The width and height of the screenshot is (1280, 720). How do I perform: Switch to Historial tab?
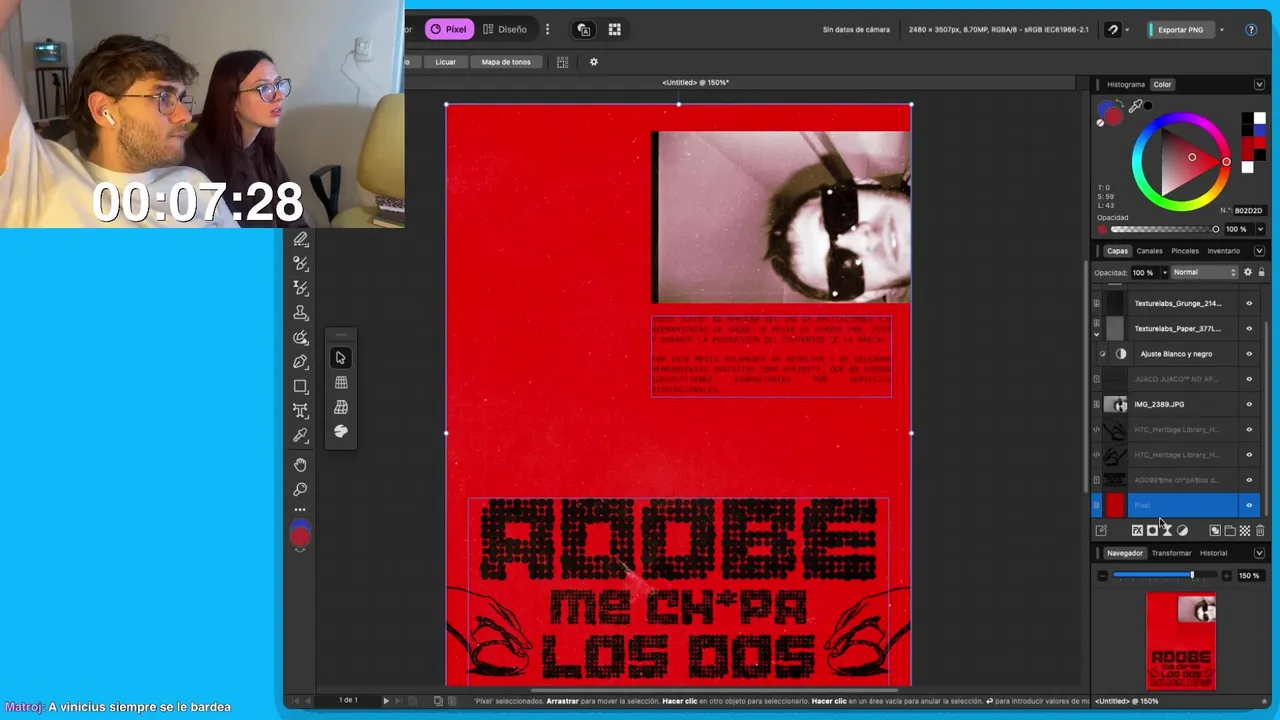point(1213,553)
